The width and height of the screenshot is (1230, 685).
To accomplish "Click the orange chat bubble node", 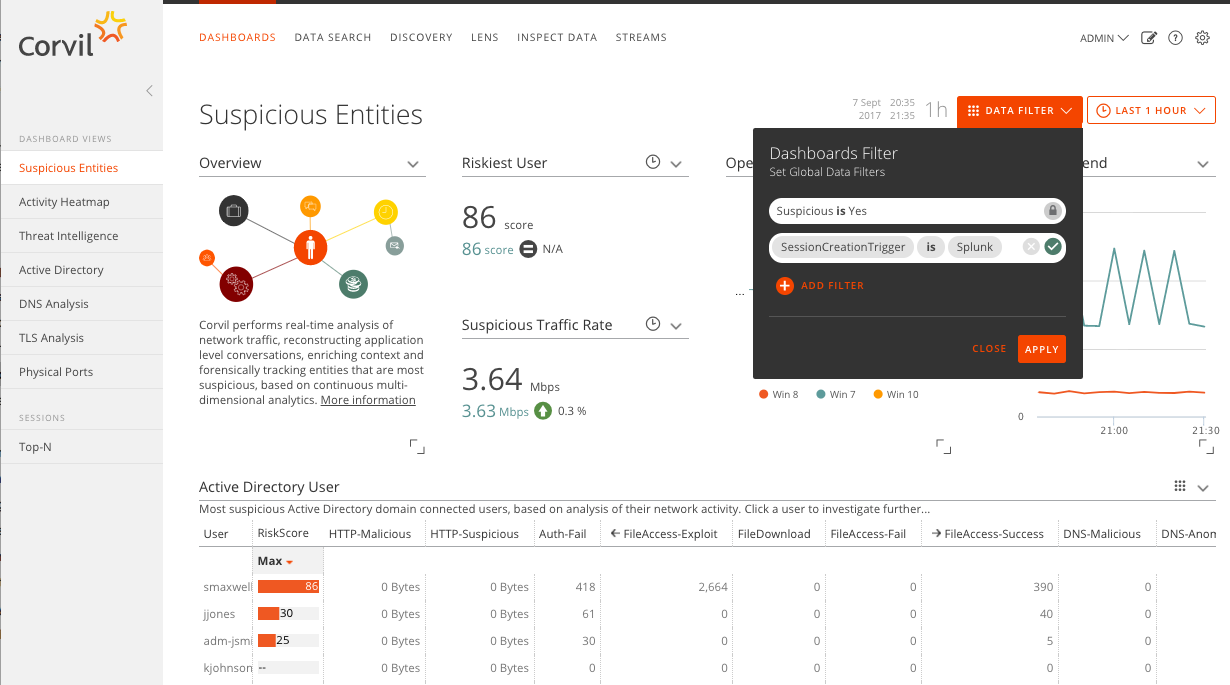I will click(311, 207).
